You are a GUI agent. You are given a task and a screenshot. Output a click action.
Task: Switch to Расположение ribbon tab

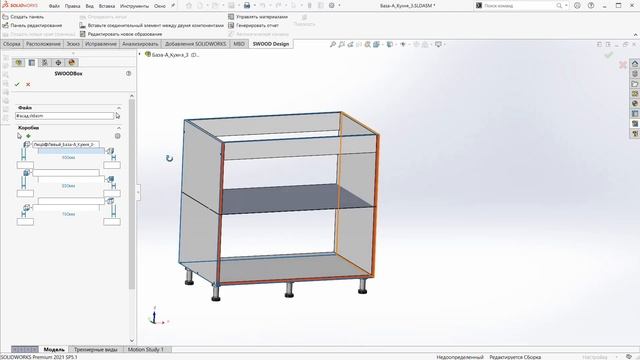43,44
